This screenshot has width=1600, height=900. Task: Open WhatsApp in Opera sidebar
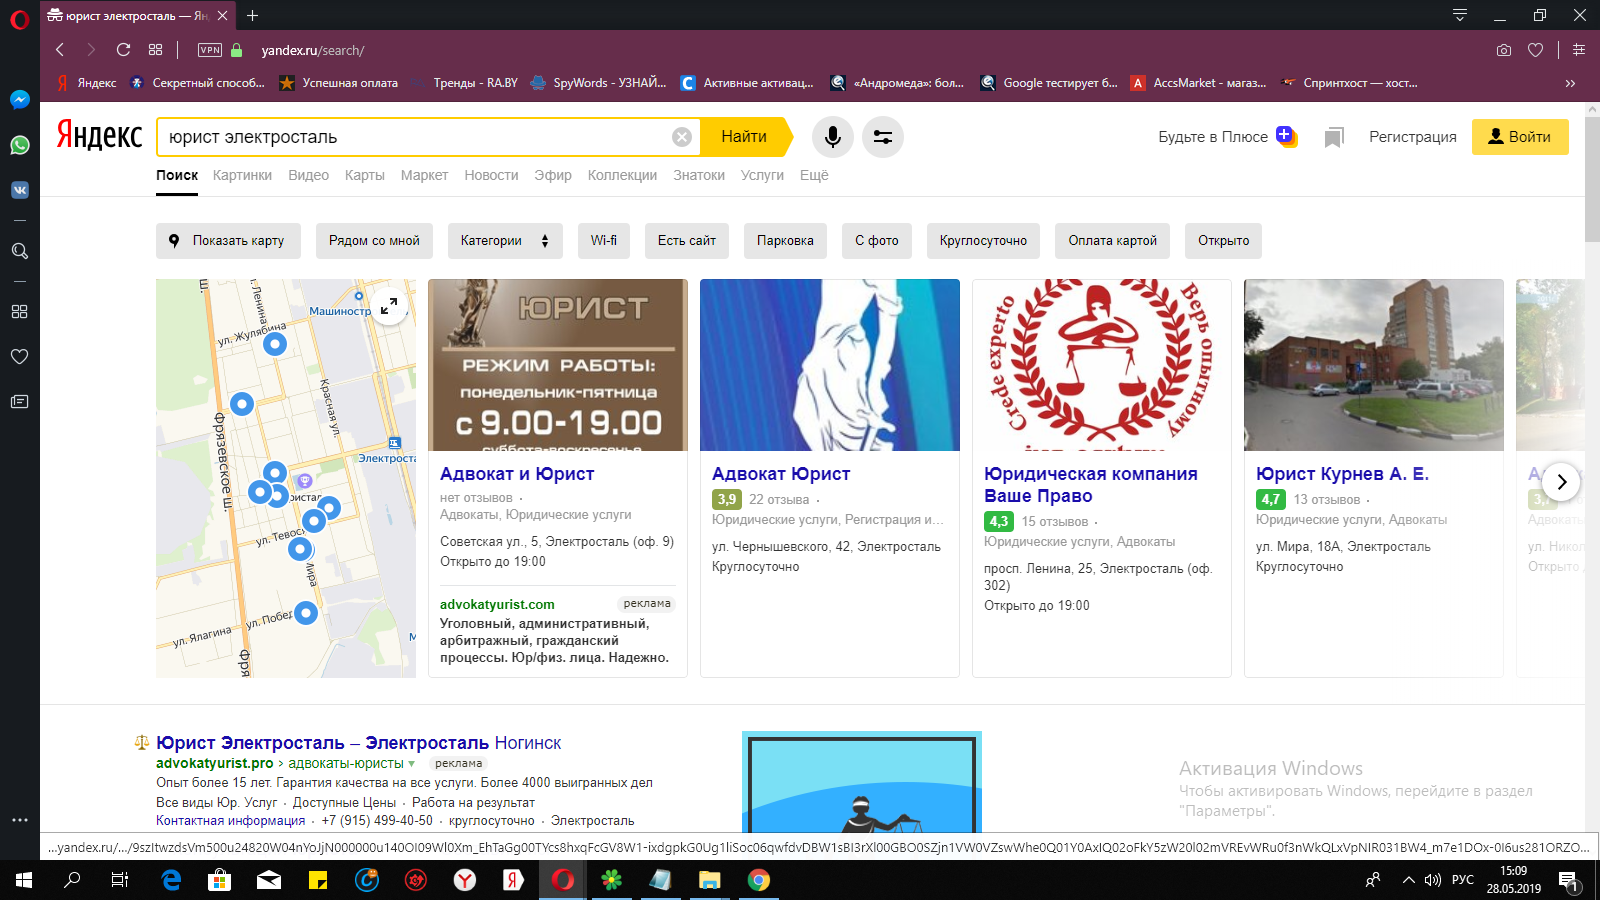coord(20,145)
